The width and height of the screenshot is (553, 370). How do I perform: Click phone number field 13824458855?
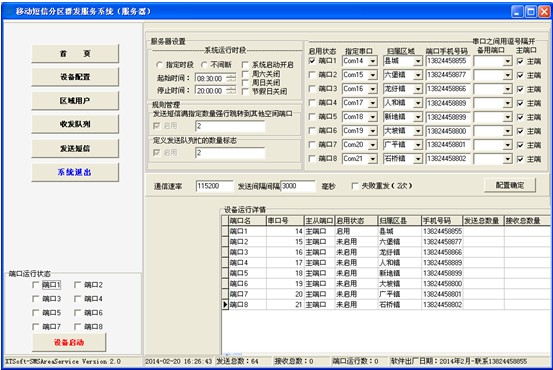tap(448, 61)
